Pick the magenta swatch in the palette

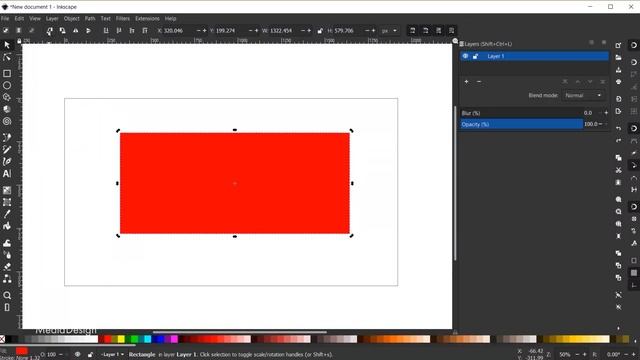(x=174, y=339)
